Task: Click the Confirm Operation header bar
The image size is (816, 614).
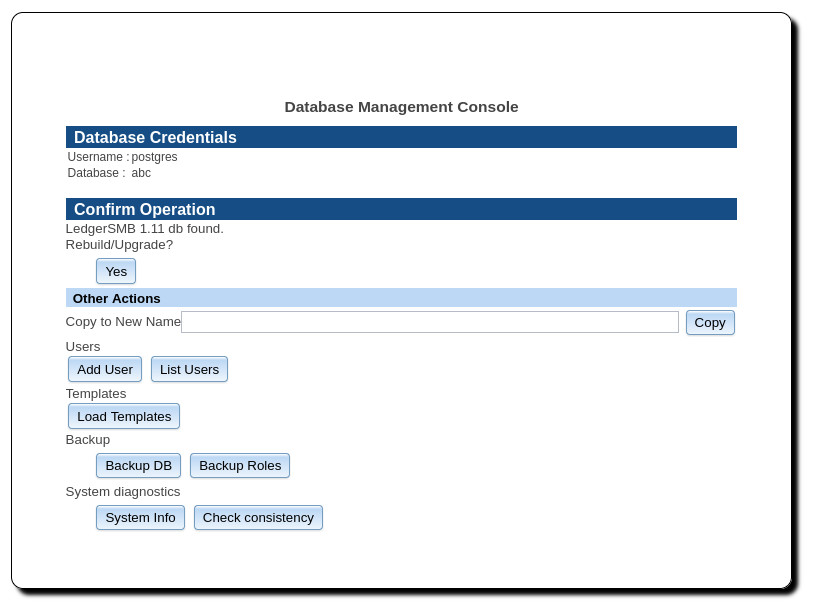Action: [x=401, y=209]
